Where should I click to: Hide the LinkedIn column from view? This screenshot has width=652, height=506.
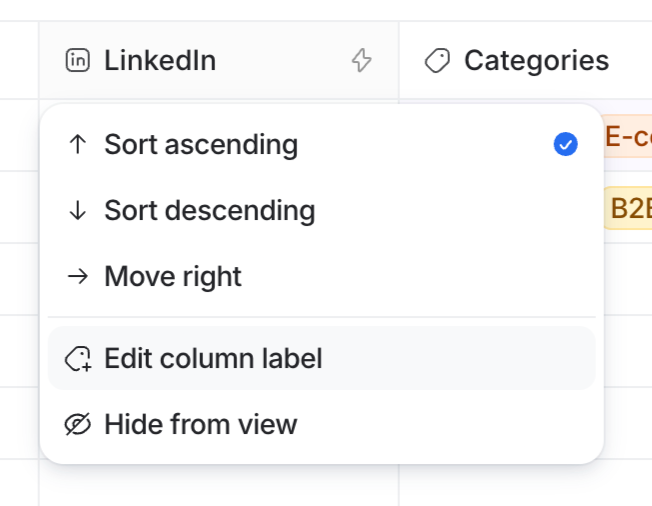coord(200,425)
